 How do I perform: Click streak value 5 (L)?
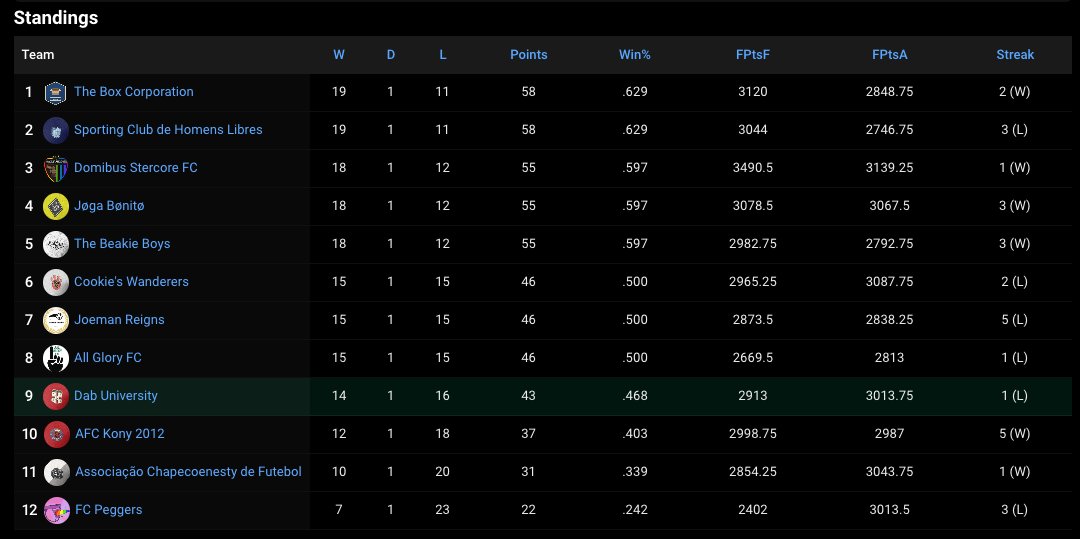(1015, 319)
